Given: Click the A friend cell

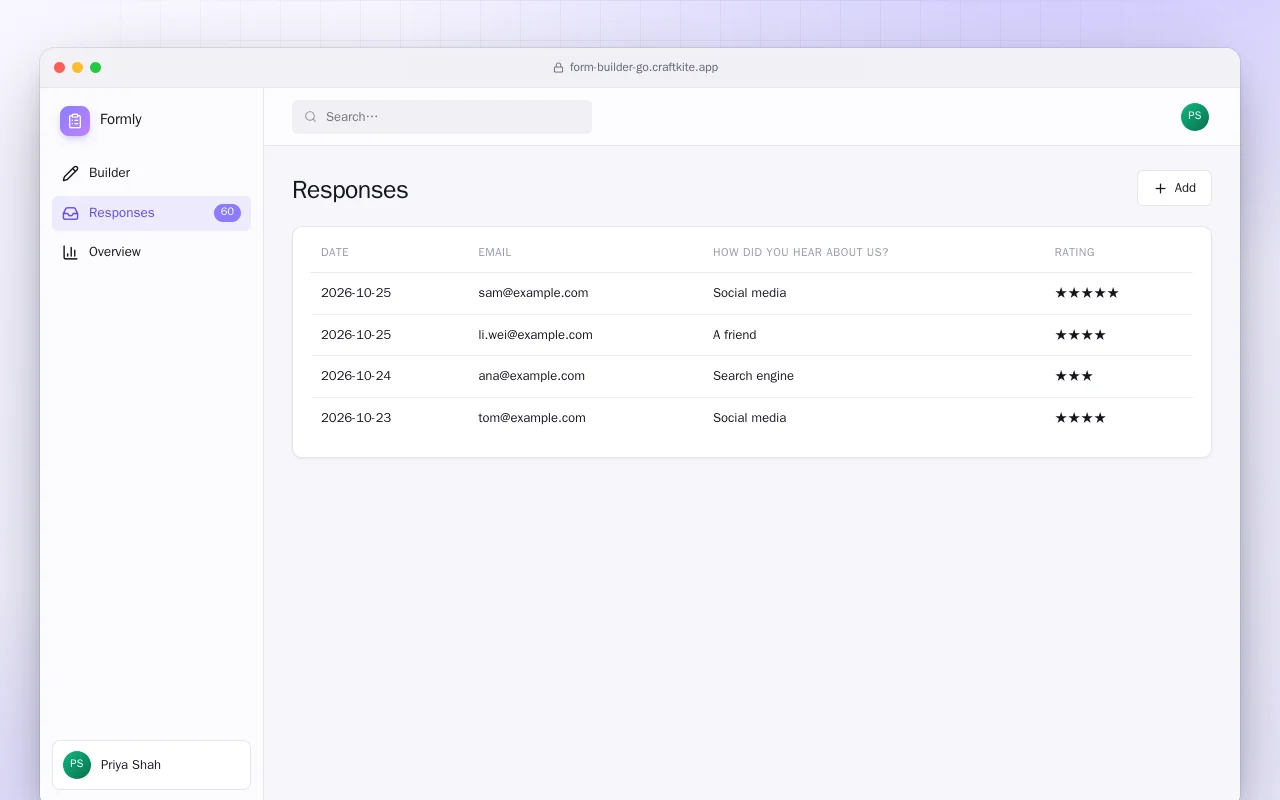Looking at the screenshot, I should [x=735, y=335].
